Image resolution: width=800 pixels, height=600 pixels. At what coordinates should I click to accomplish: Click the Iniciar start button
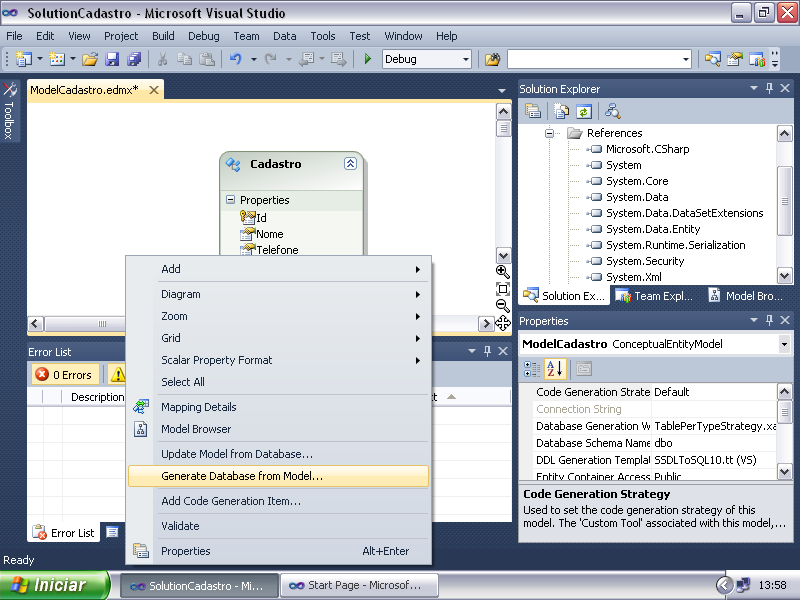click(x=55, y=585)
